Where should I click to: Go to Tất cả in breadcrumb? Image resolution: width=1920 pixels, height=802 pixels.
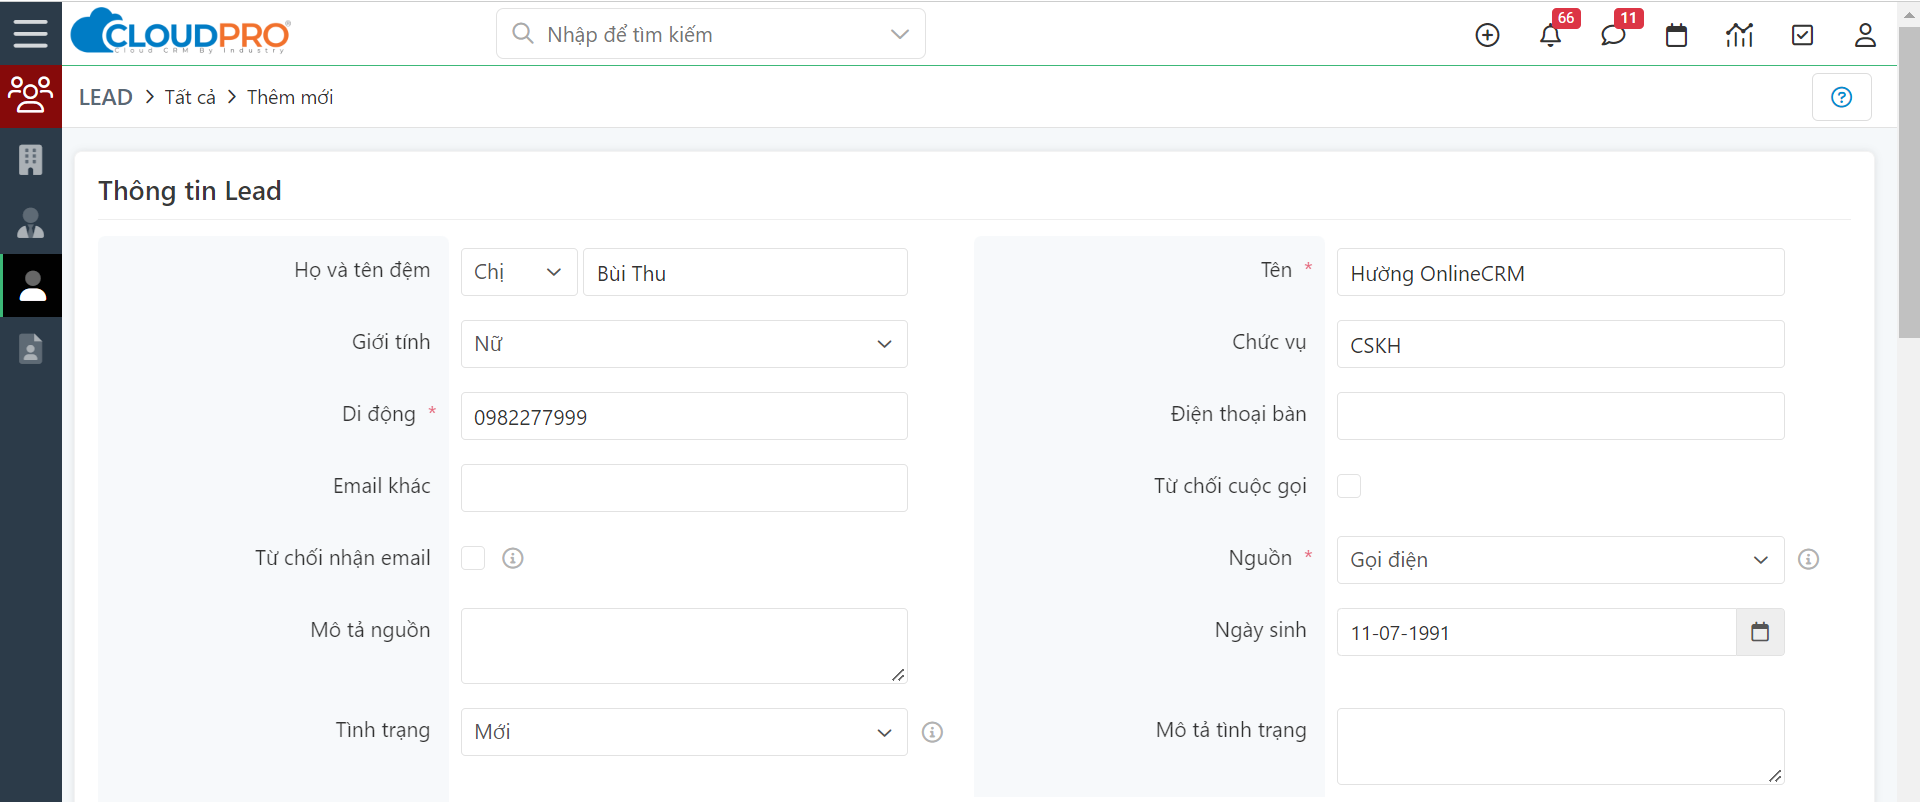pyautogui.click(x=190, y=97)
